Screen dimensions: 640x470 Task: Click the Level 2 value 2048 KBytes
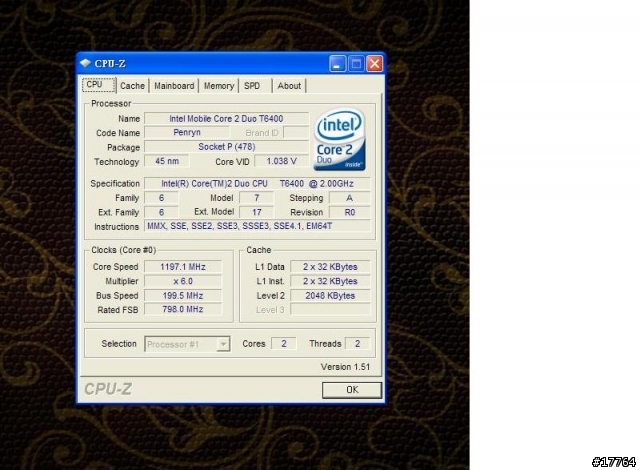330,295
